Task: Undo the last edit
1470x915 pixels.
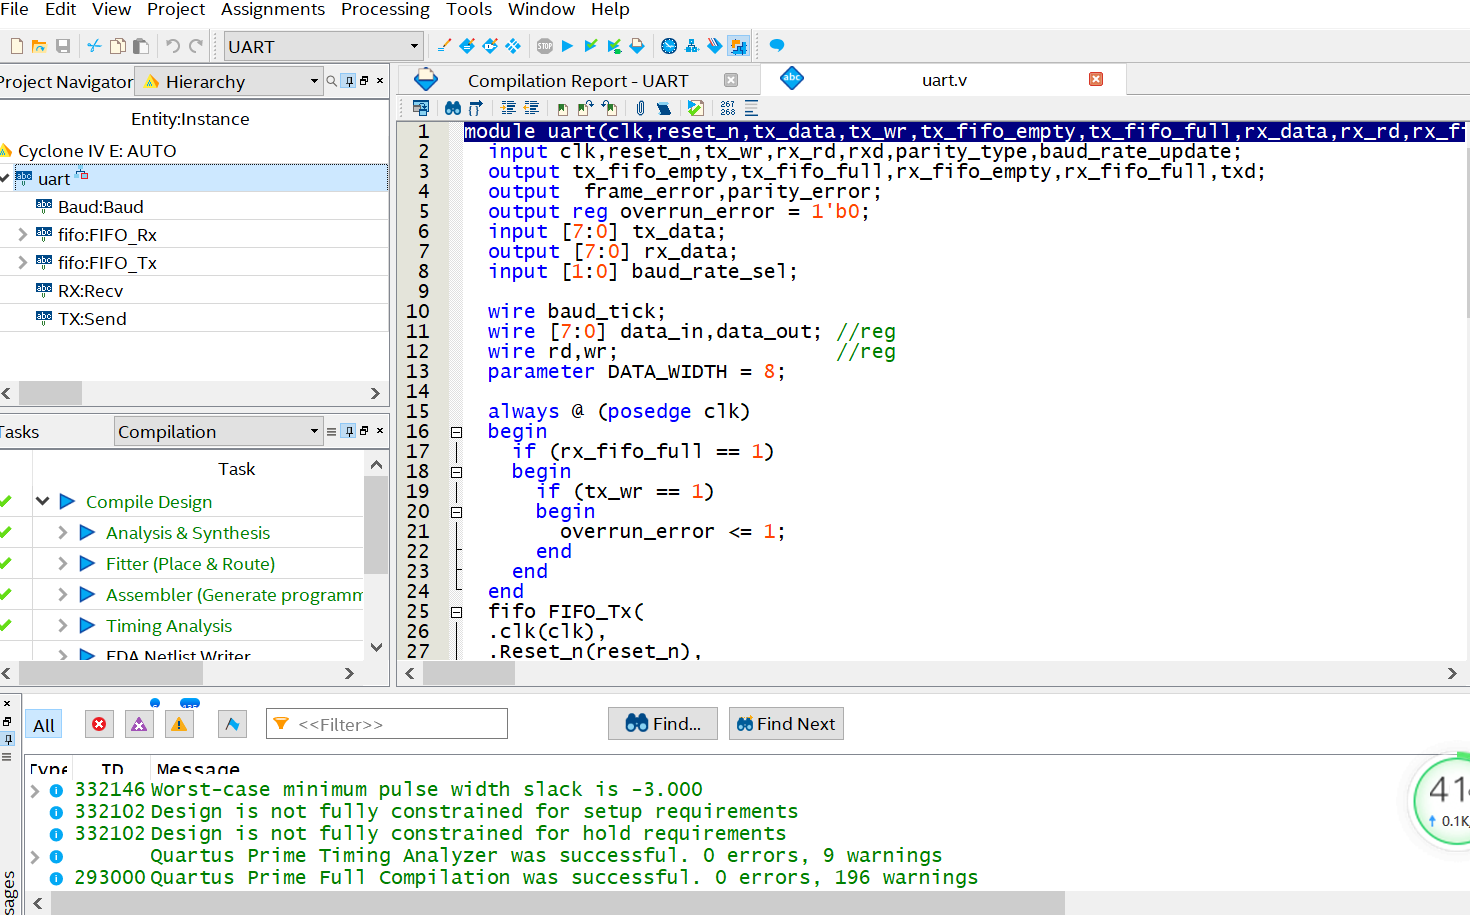Action: pos(172,46)
